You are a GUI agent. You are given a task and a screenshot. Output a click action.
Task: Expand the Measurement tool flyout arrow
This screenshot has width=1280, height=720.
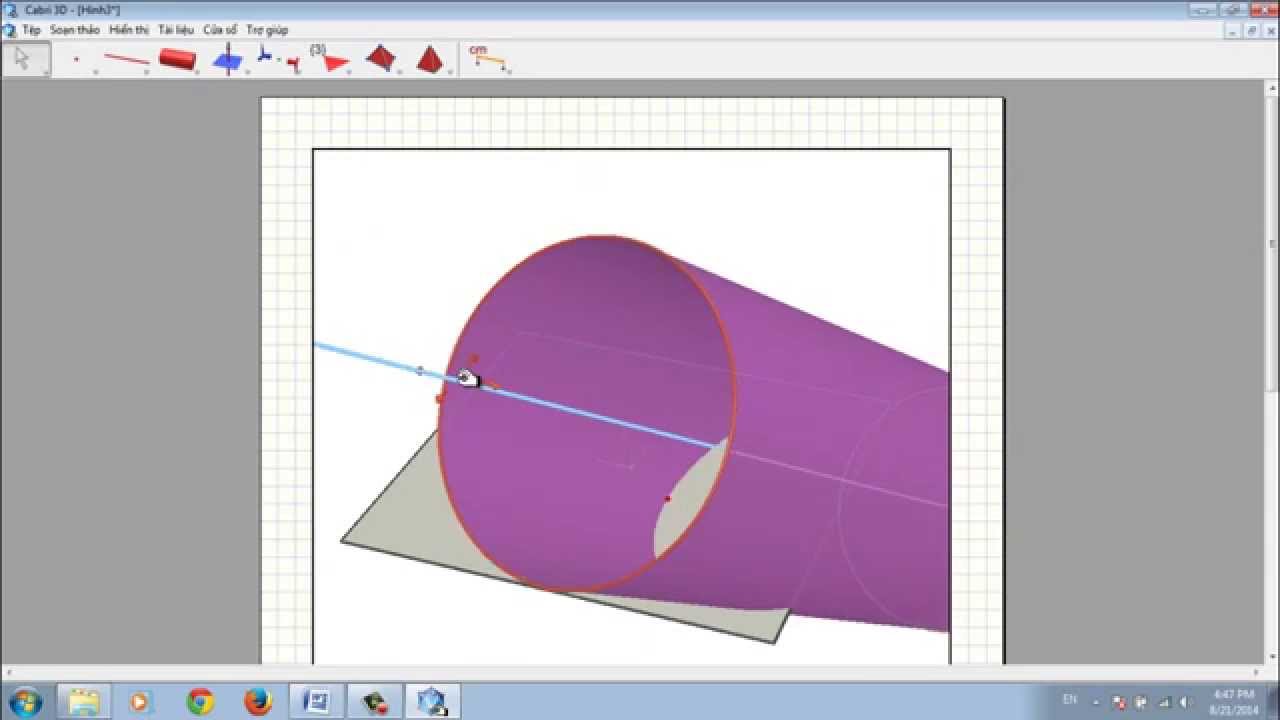pyautogui.click(x=507, y=72)
